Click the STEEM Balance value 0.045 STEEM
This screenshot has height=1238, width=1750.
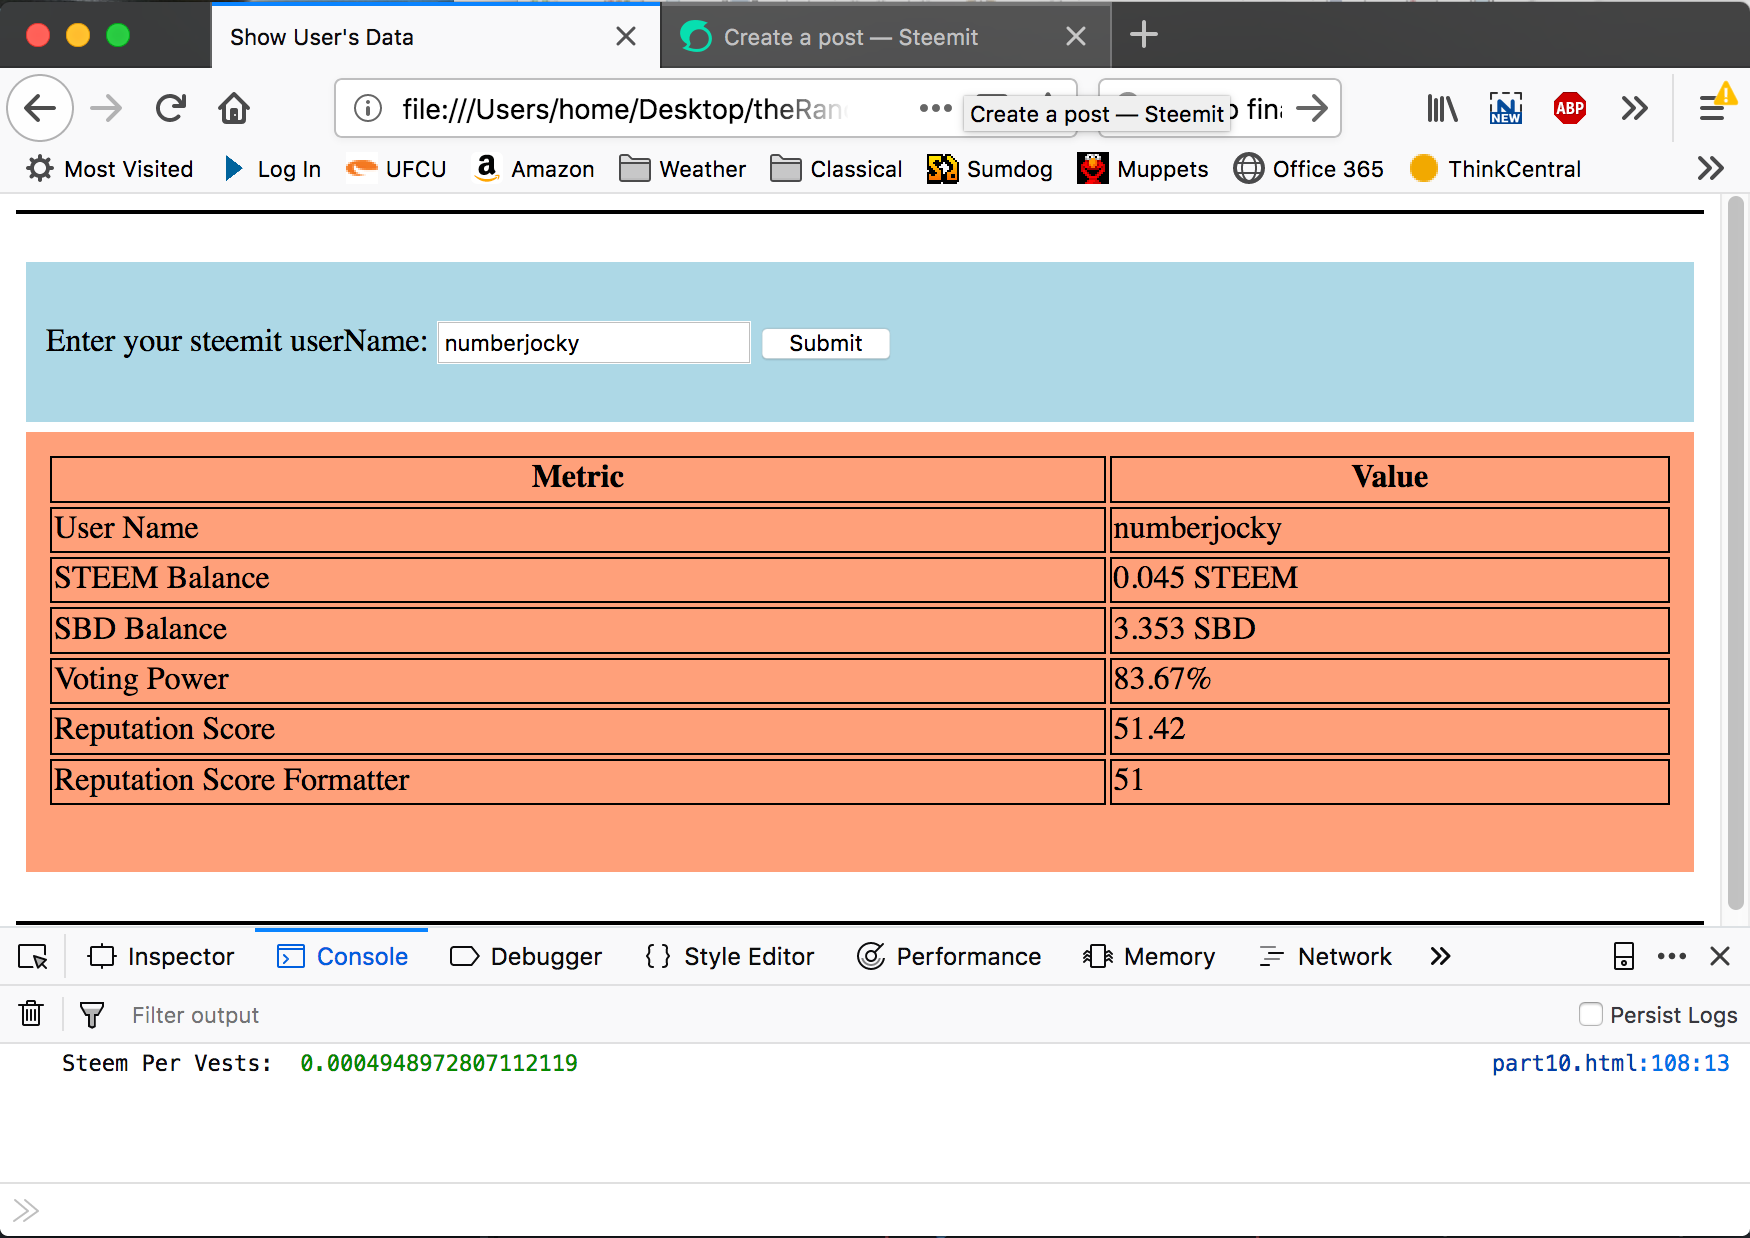point(1205,578)
